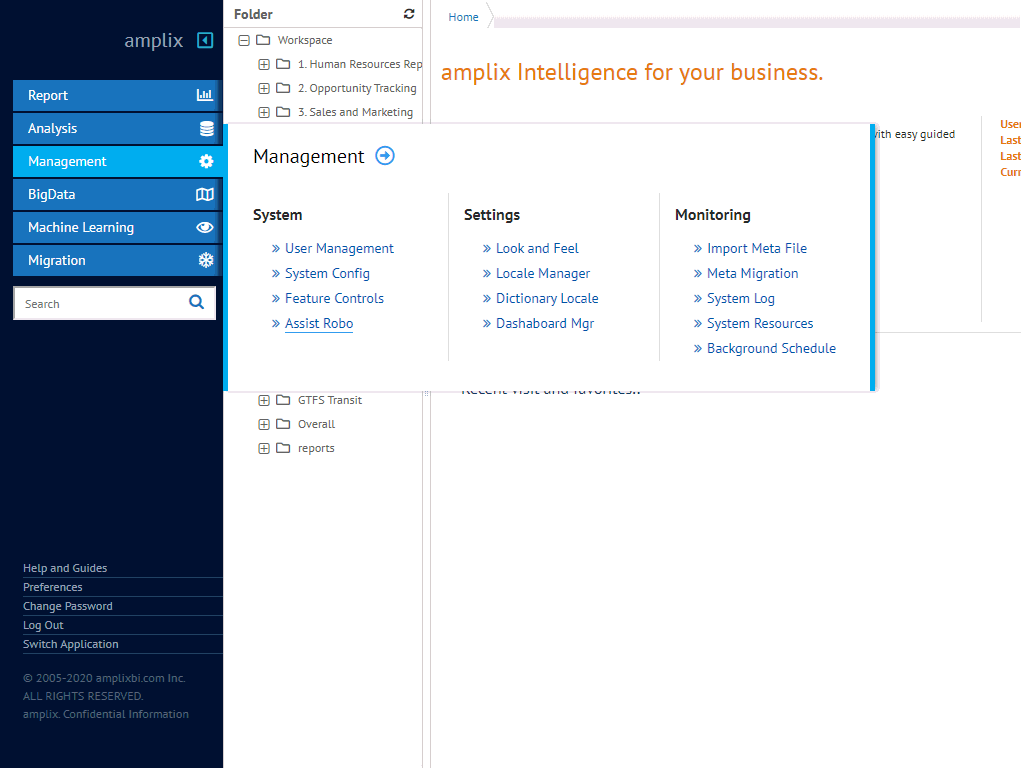
Task: Expand the 2. Opportunity Tracking folder
Action: [x=264, y=88]
